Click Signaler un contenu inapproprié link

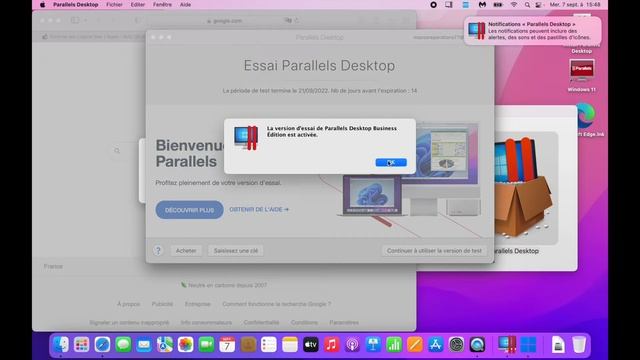coord(129,322)
